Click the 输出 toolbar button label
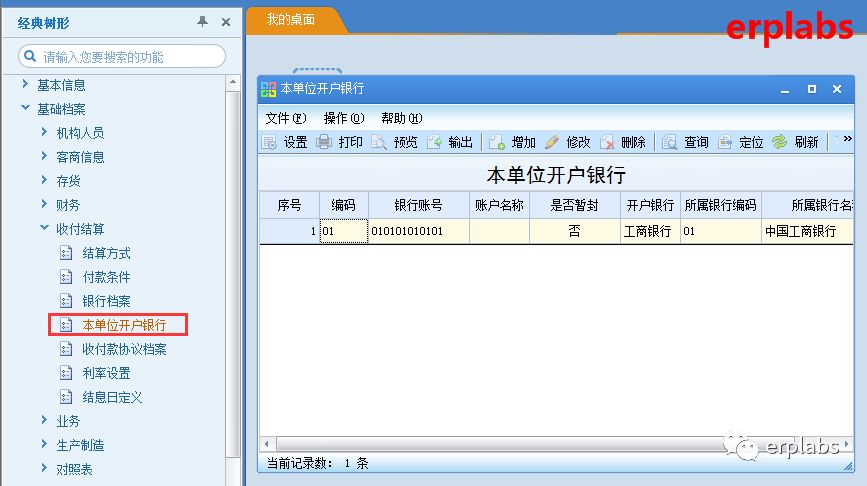The image size is (867, 486). click(x=461, y=143)
